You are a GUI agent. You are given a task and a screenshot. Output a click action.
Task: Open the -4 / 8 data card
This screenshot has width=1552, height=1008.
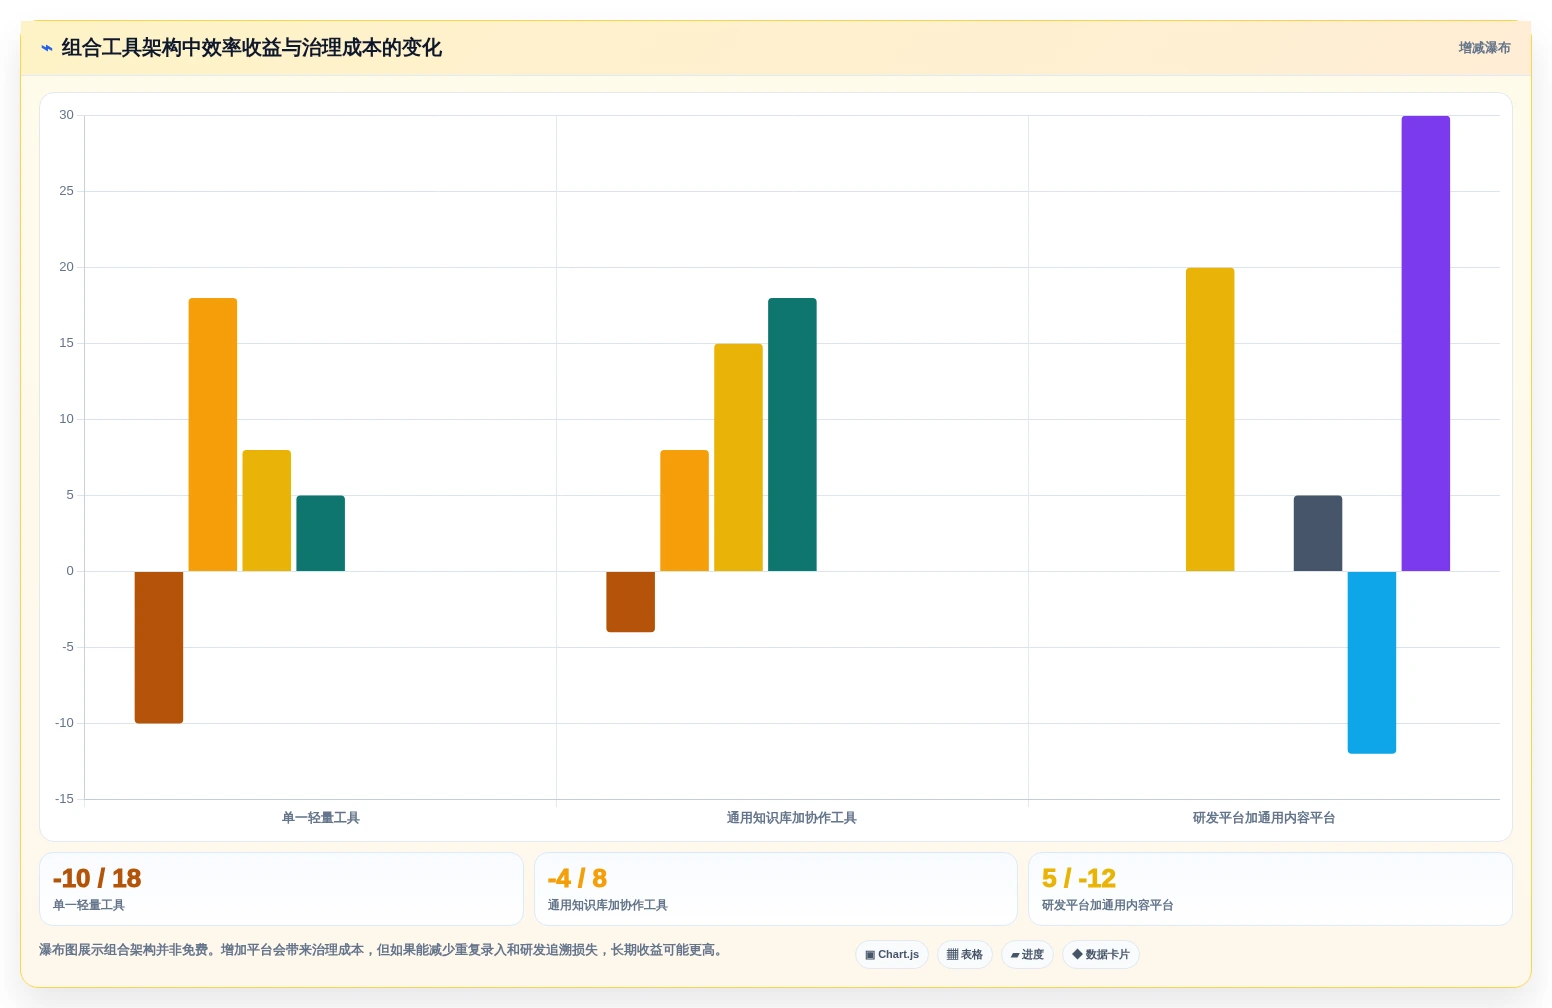(x=776, y=889)
